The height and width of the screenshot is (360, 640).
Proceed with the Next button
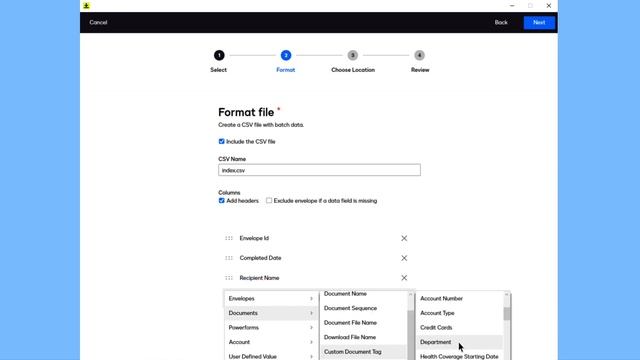point(539,22)
